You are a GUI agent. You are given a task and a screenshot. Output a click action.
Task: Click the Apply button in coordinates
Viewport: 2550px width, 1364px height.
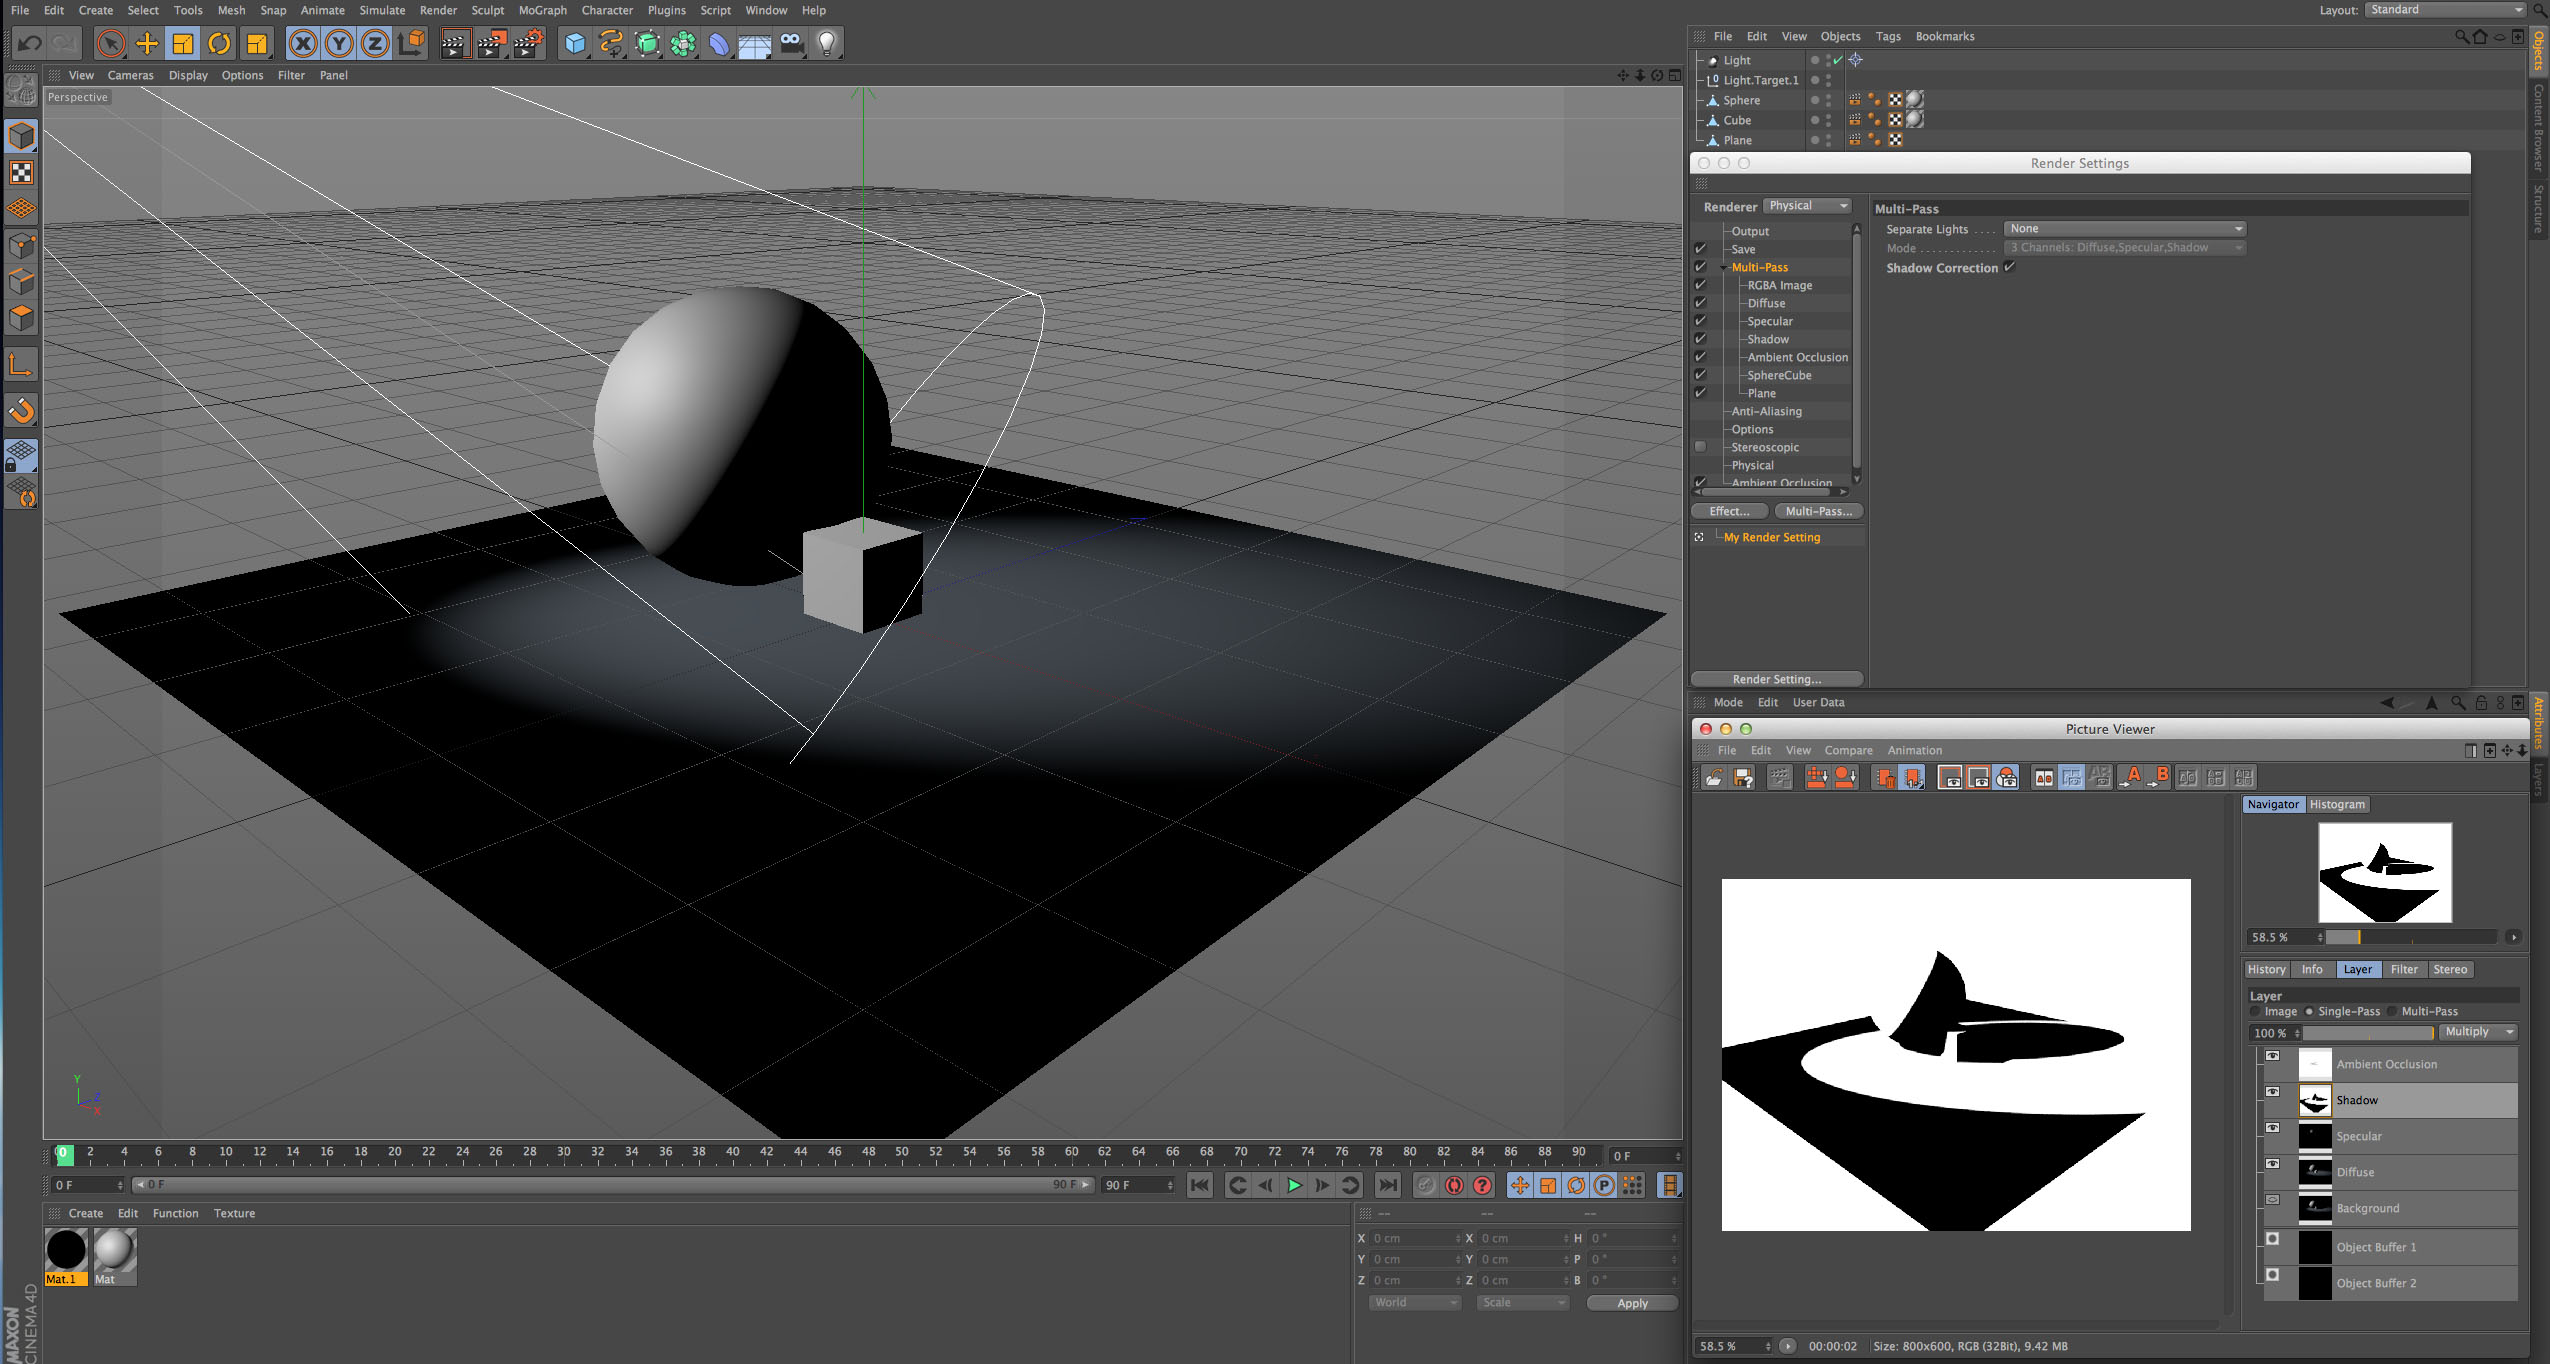[x=1631, y=1303]
